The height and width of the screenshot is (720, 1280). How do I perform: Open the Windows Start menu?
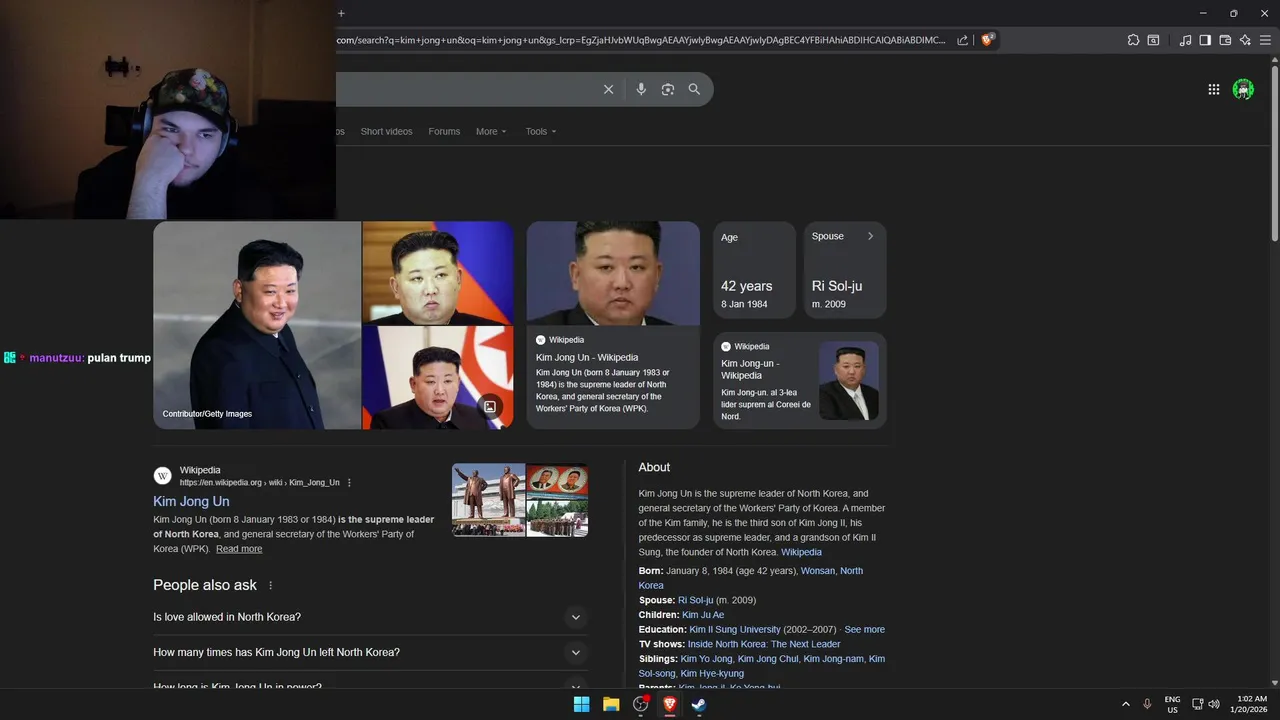pyautogui.click(x=581, y=704)
